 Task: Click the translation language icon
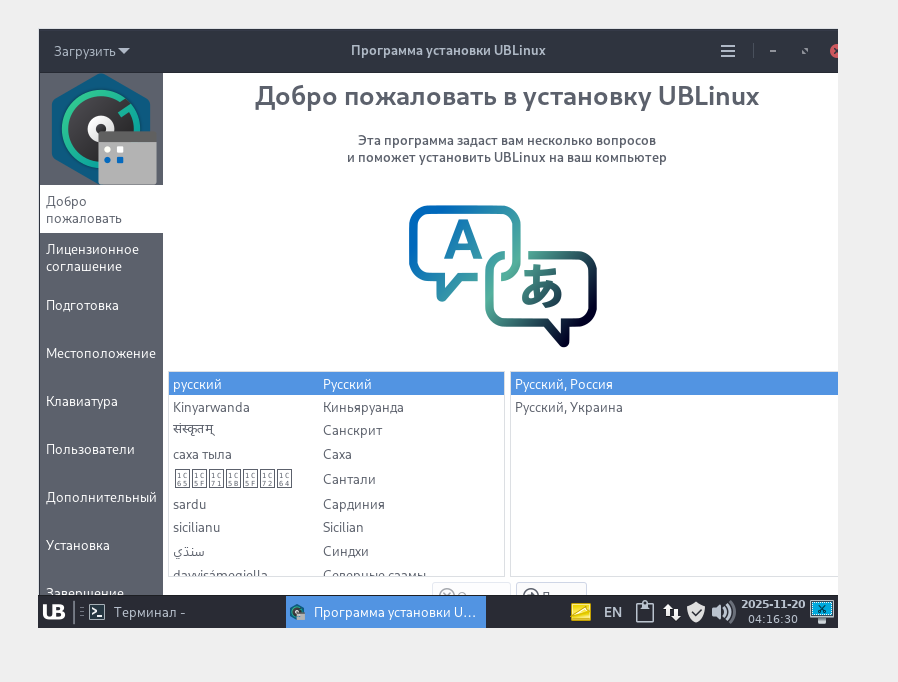click(x=503, y=275)
